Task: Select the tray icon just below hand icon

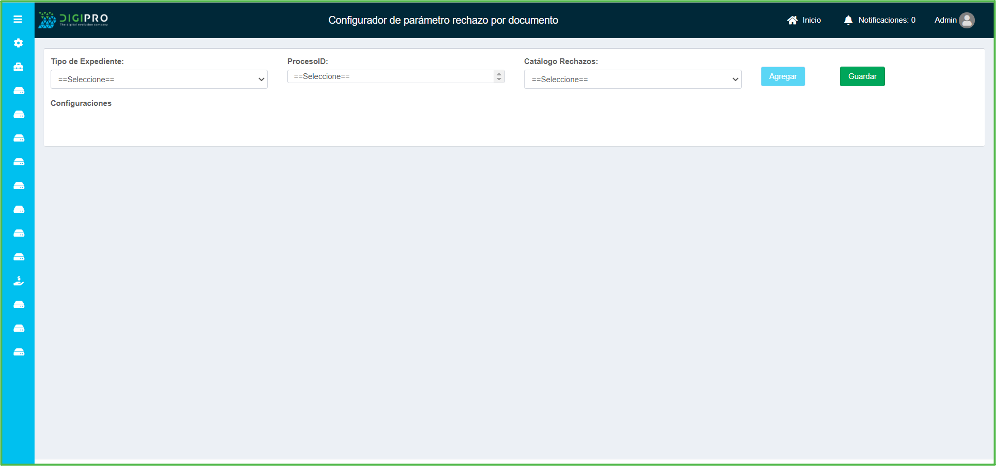Action: click(18, 305)
